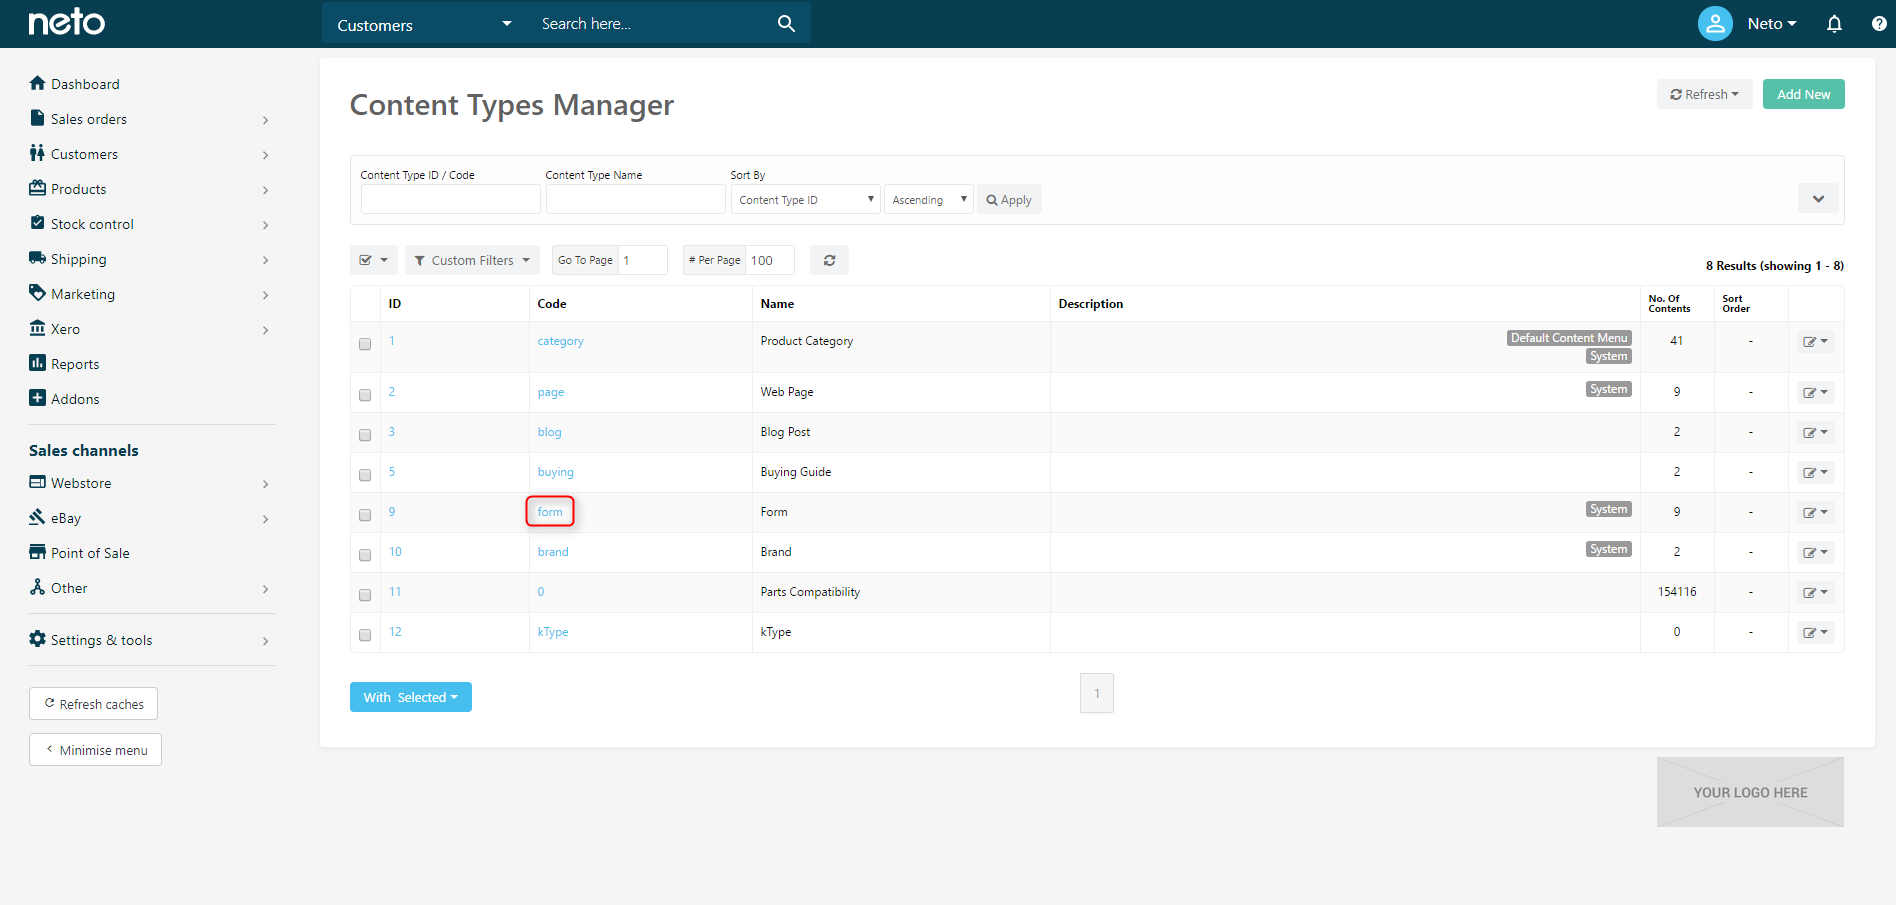This screenshot has width=1896, height=905.
Task: Tick checkbox for Parts Compatibility row
Action: [x=365, y=595]
